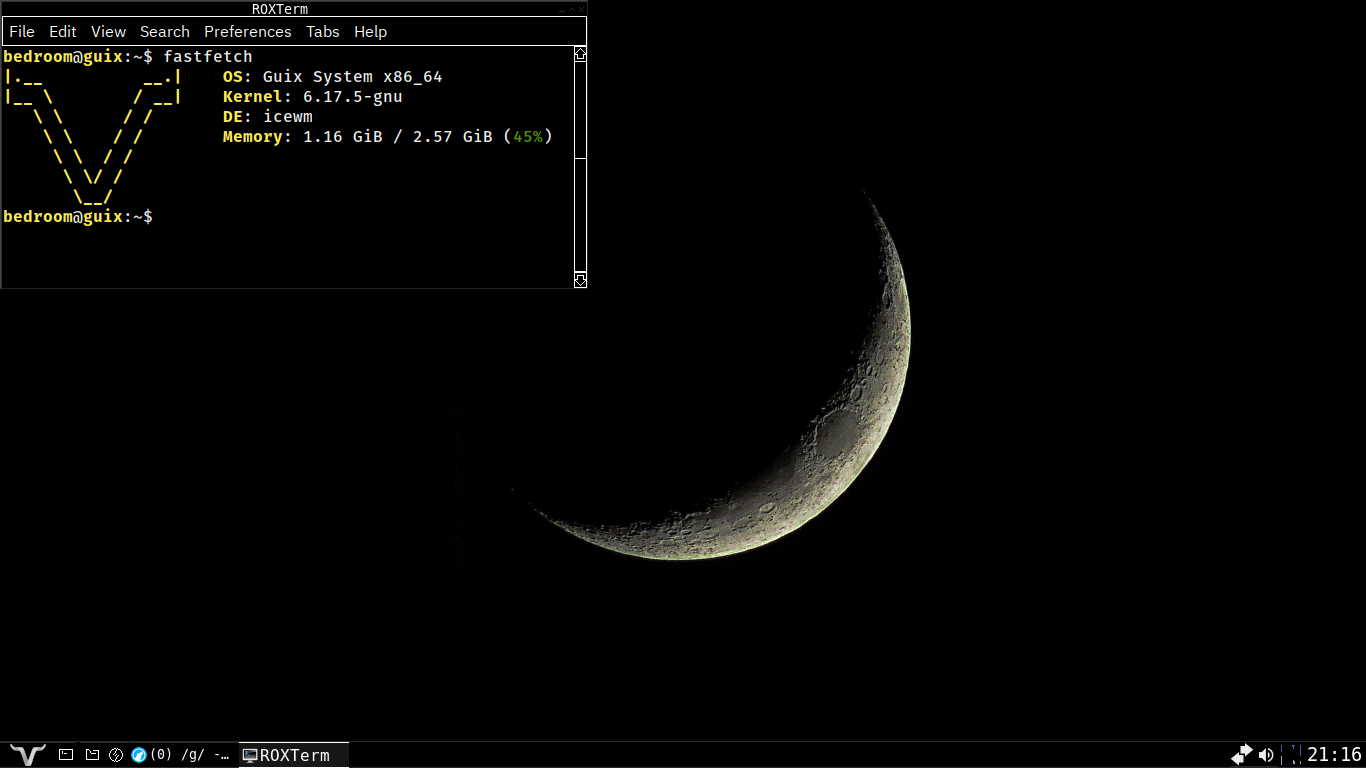Click the blue browser icon in taskbar
The width and height of the screenshot is (1366, 768).
click(x=139, y=755)
